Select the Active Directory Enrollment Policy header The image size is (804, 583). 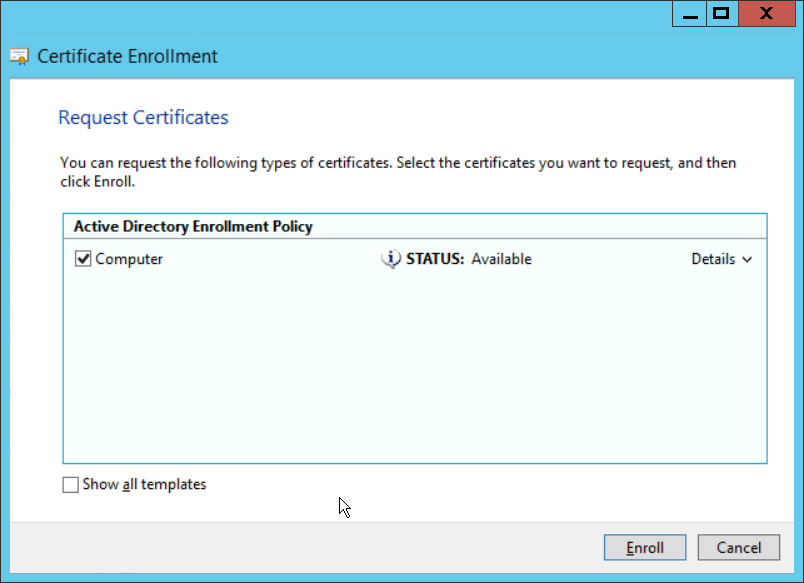193,227
